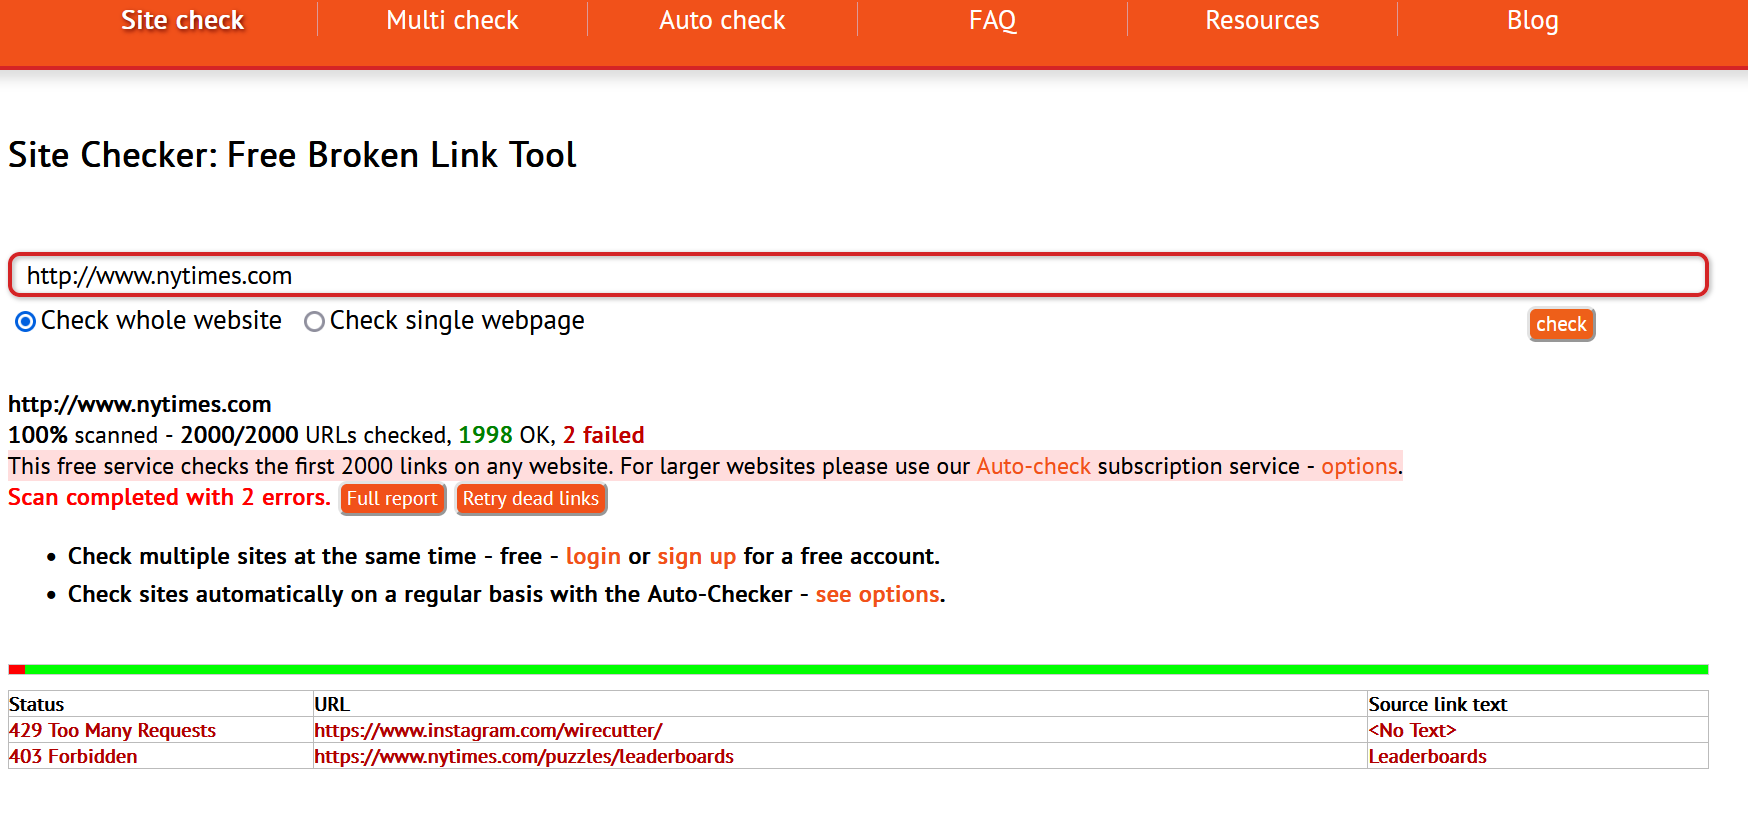Click the 429 Too Many Requests status
The width and height of the screenshot is (1748, 829).
[112, 730]
